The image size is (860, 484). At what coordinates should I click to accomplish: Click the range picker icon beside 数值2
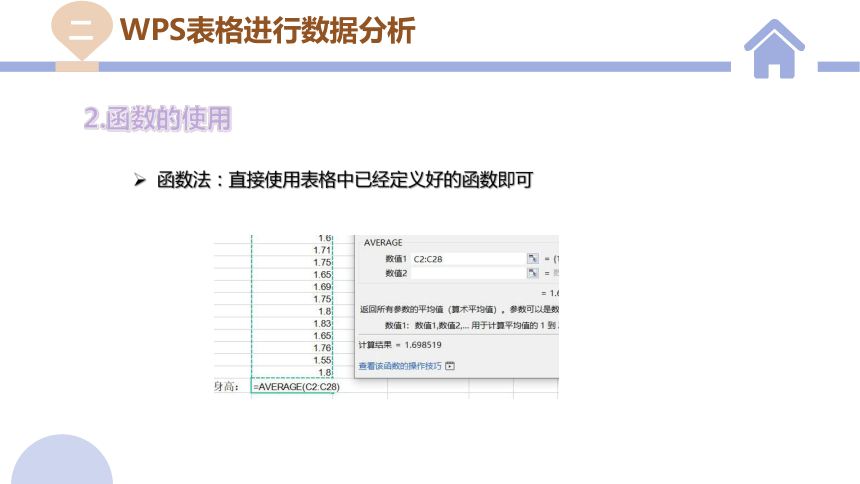tap(532, 273)
